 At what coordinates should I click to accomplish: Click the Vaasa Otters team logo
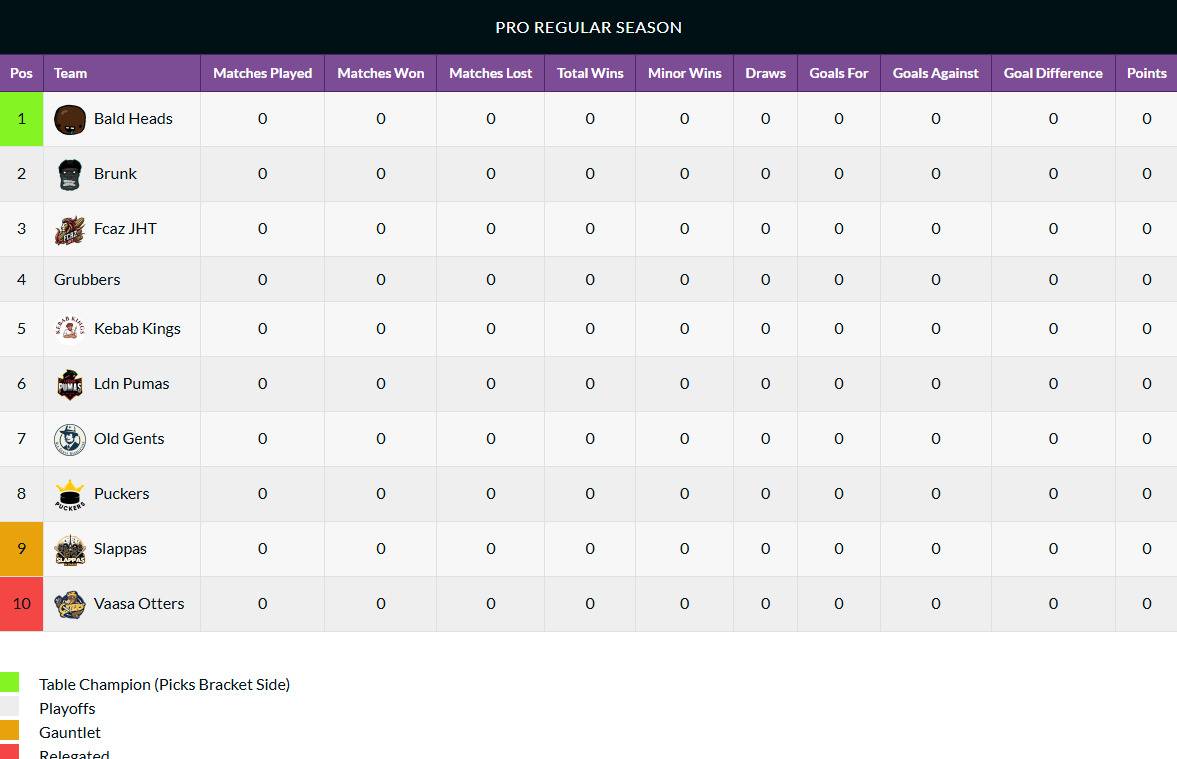70,604
